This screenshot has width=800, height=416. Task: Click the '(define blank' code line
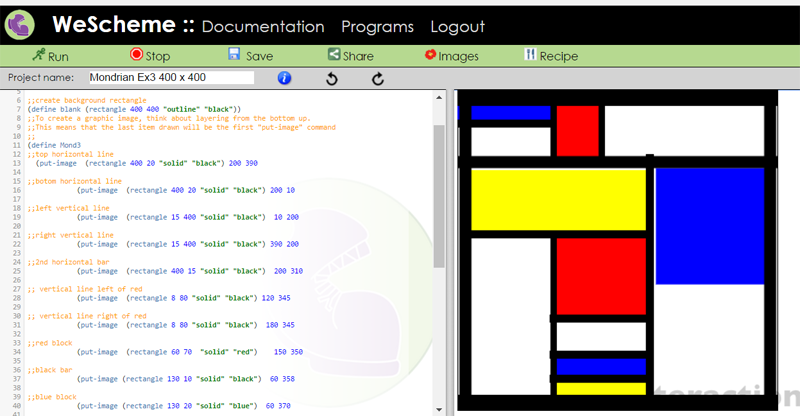134,109
